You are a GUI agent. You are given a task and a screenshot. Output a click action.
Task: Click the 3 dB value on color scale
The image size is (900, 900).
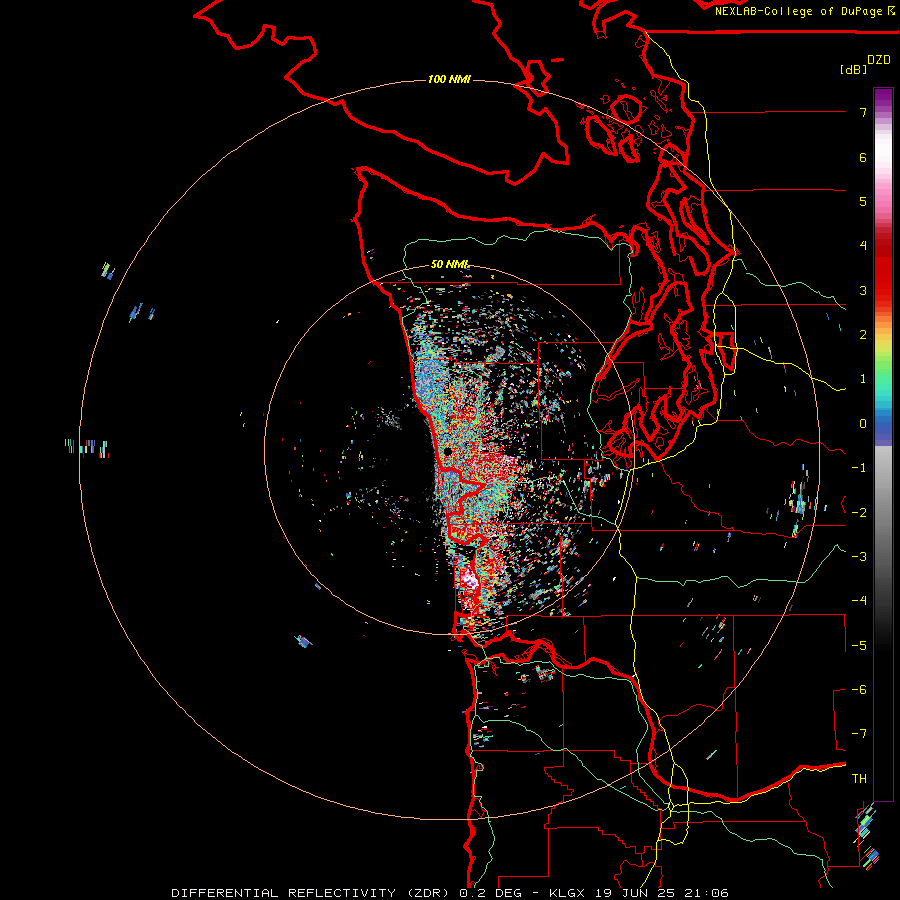pyautogui.click(x=863, y=290)
